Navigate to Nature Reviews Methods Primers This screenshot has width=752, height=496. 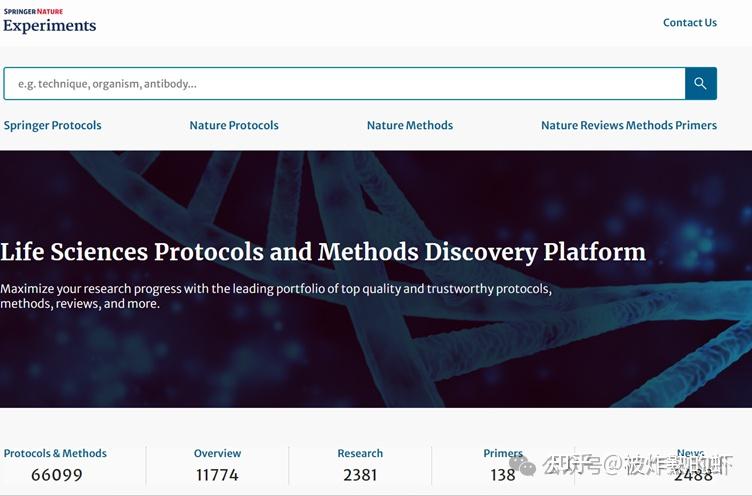point(629,126)
